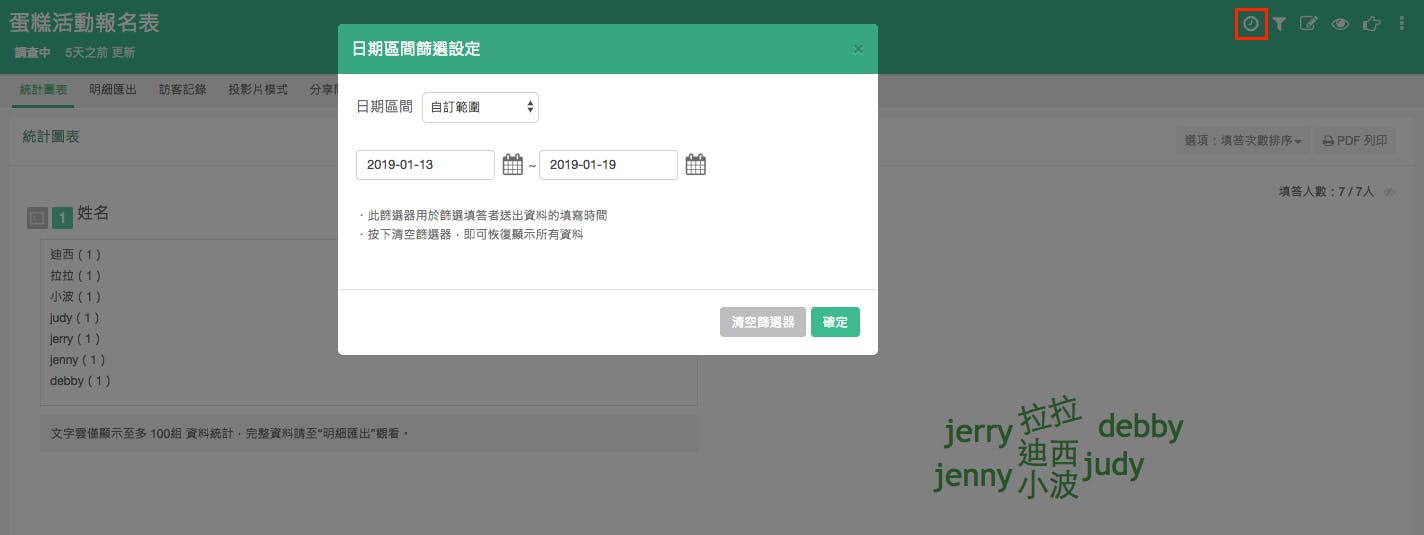Open calendar picker for the end date
This screenshot has height=535, width=1424.
click(x=696, y=165)
